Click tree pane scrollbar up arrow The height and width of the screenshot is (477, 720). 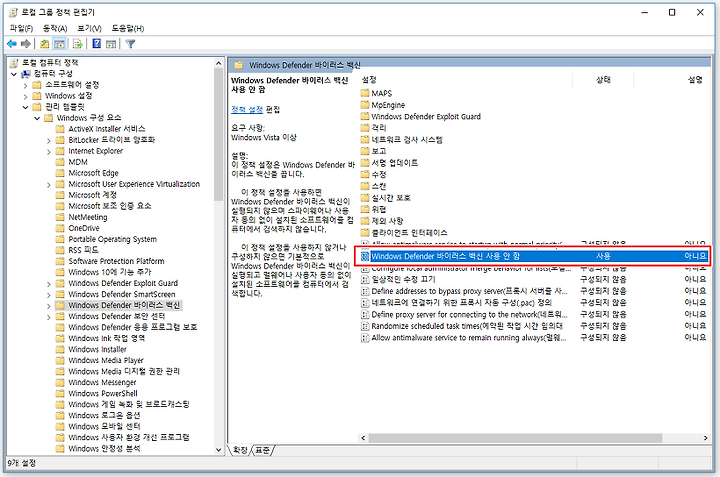[219, 63]
